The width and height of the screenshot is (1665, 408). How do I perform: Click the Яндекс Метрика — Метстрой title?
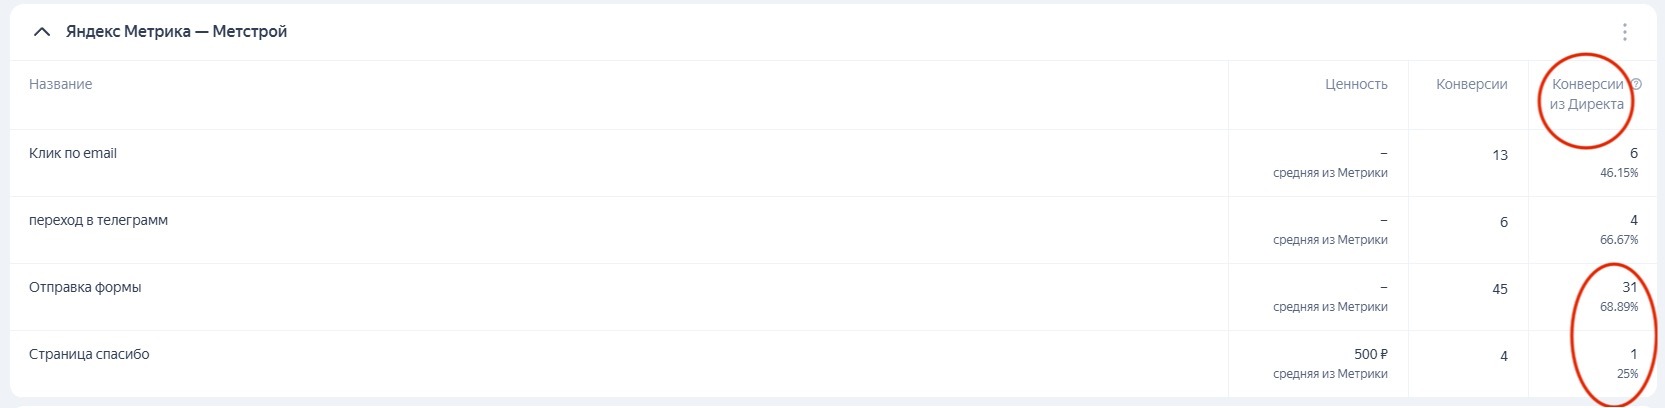coord(176,32)
